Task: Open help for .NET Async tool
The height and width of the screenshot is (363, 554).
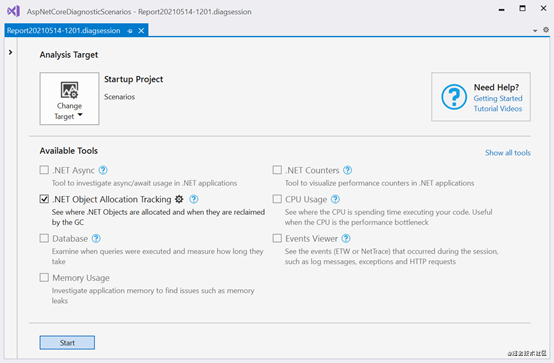Action: click(x=103, y=170)
